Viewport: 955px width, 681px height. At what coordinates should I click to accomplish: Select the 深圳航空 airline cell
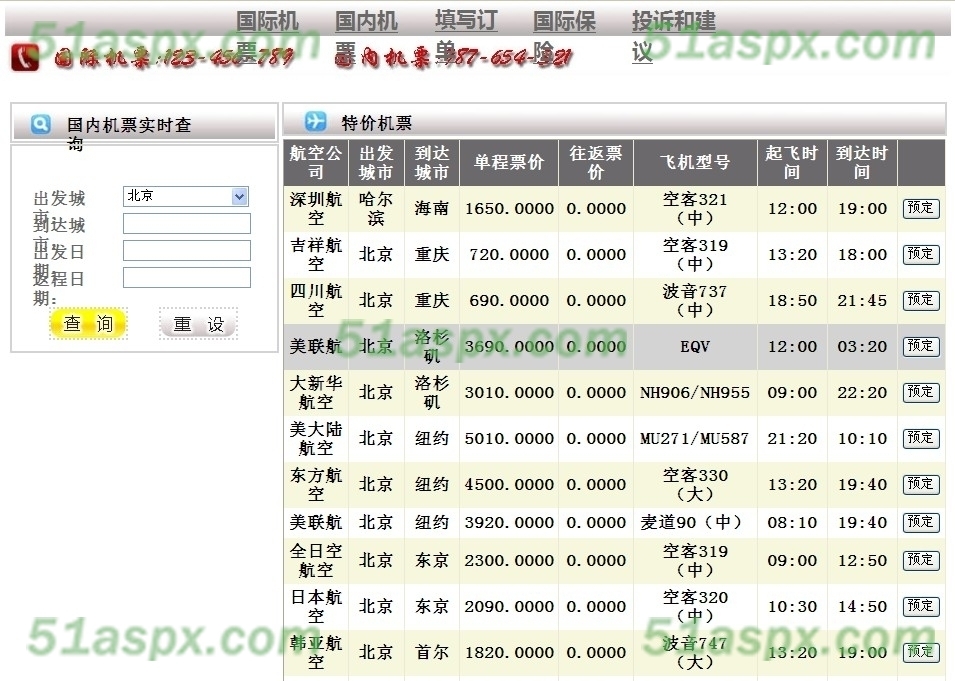coord(315,208)
